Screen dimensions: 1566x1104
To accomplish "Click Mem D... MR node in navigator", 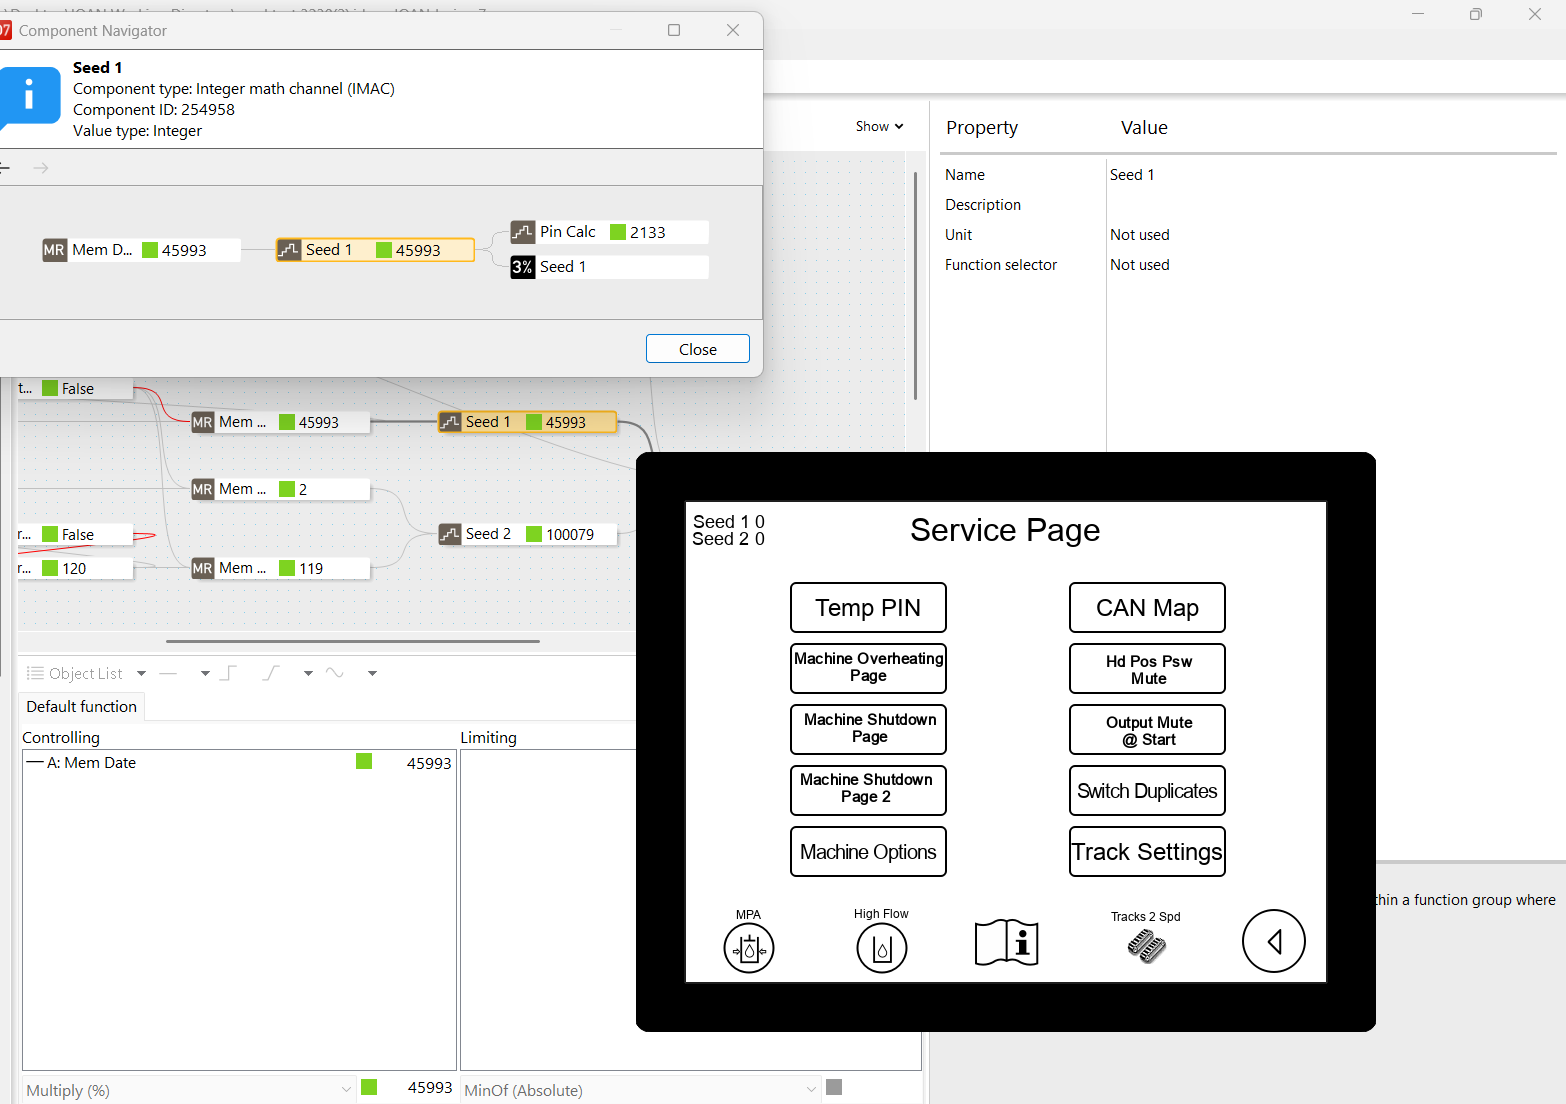I will pyautogui.click(x=140, y=250).
